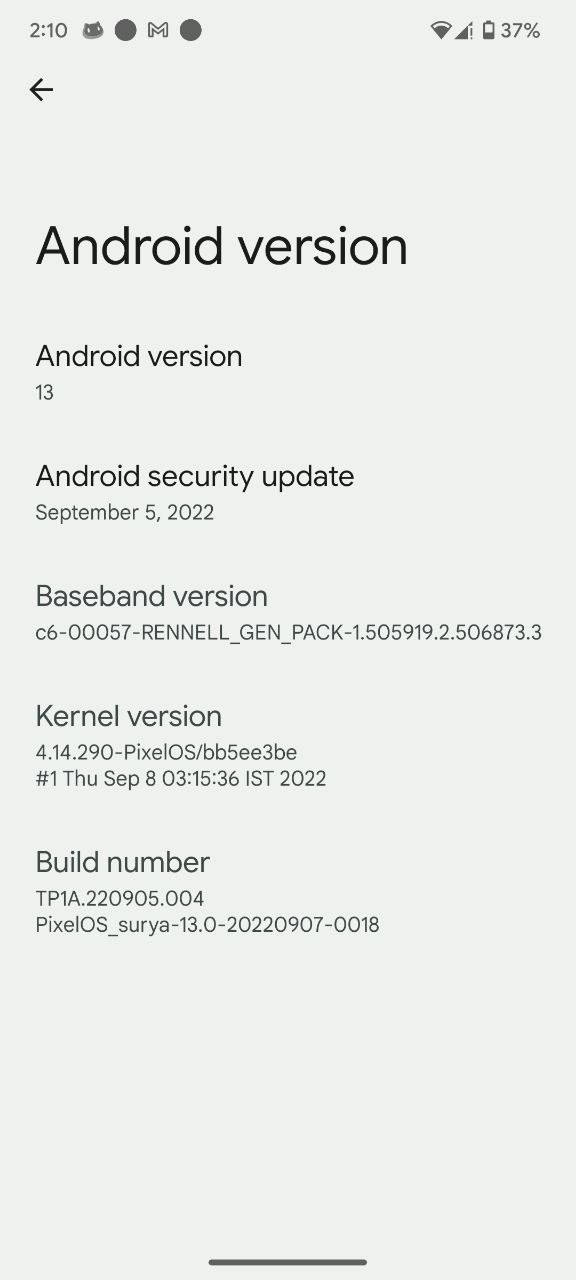Select the Kernel version label
The width and height of the screenshot is (576, 1280).
[129, 716]
